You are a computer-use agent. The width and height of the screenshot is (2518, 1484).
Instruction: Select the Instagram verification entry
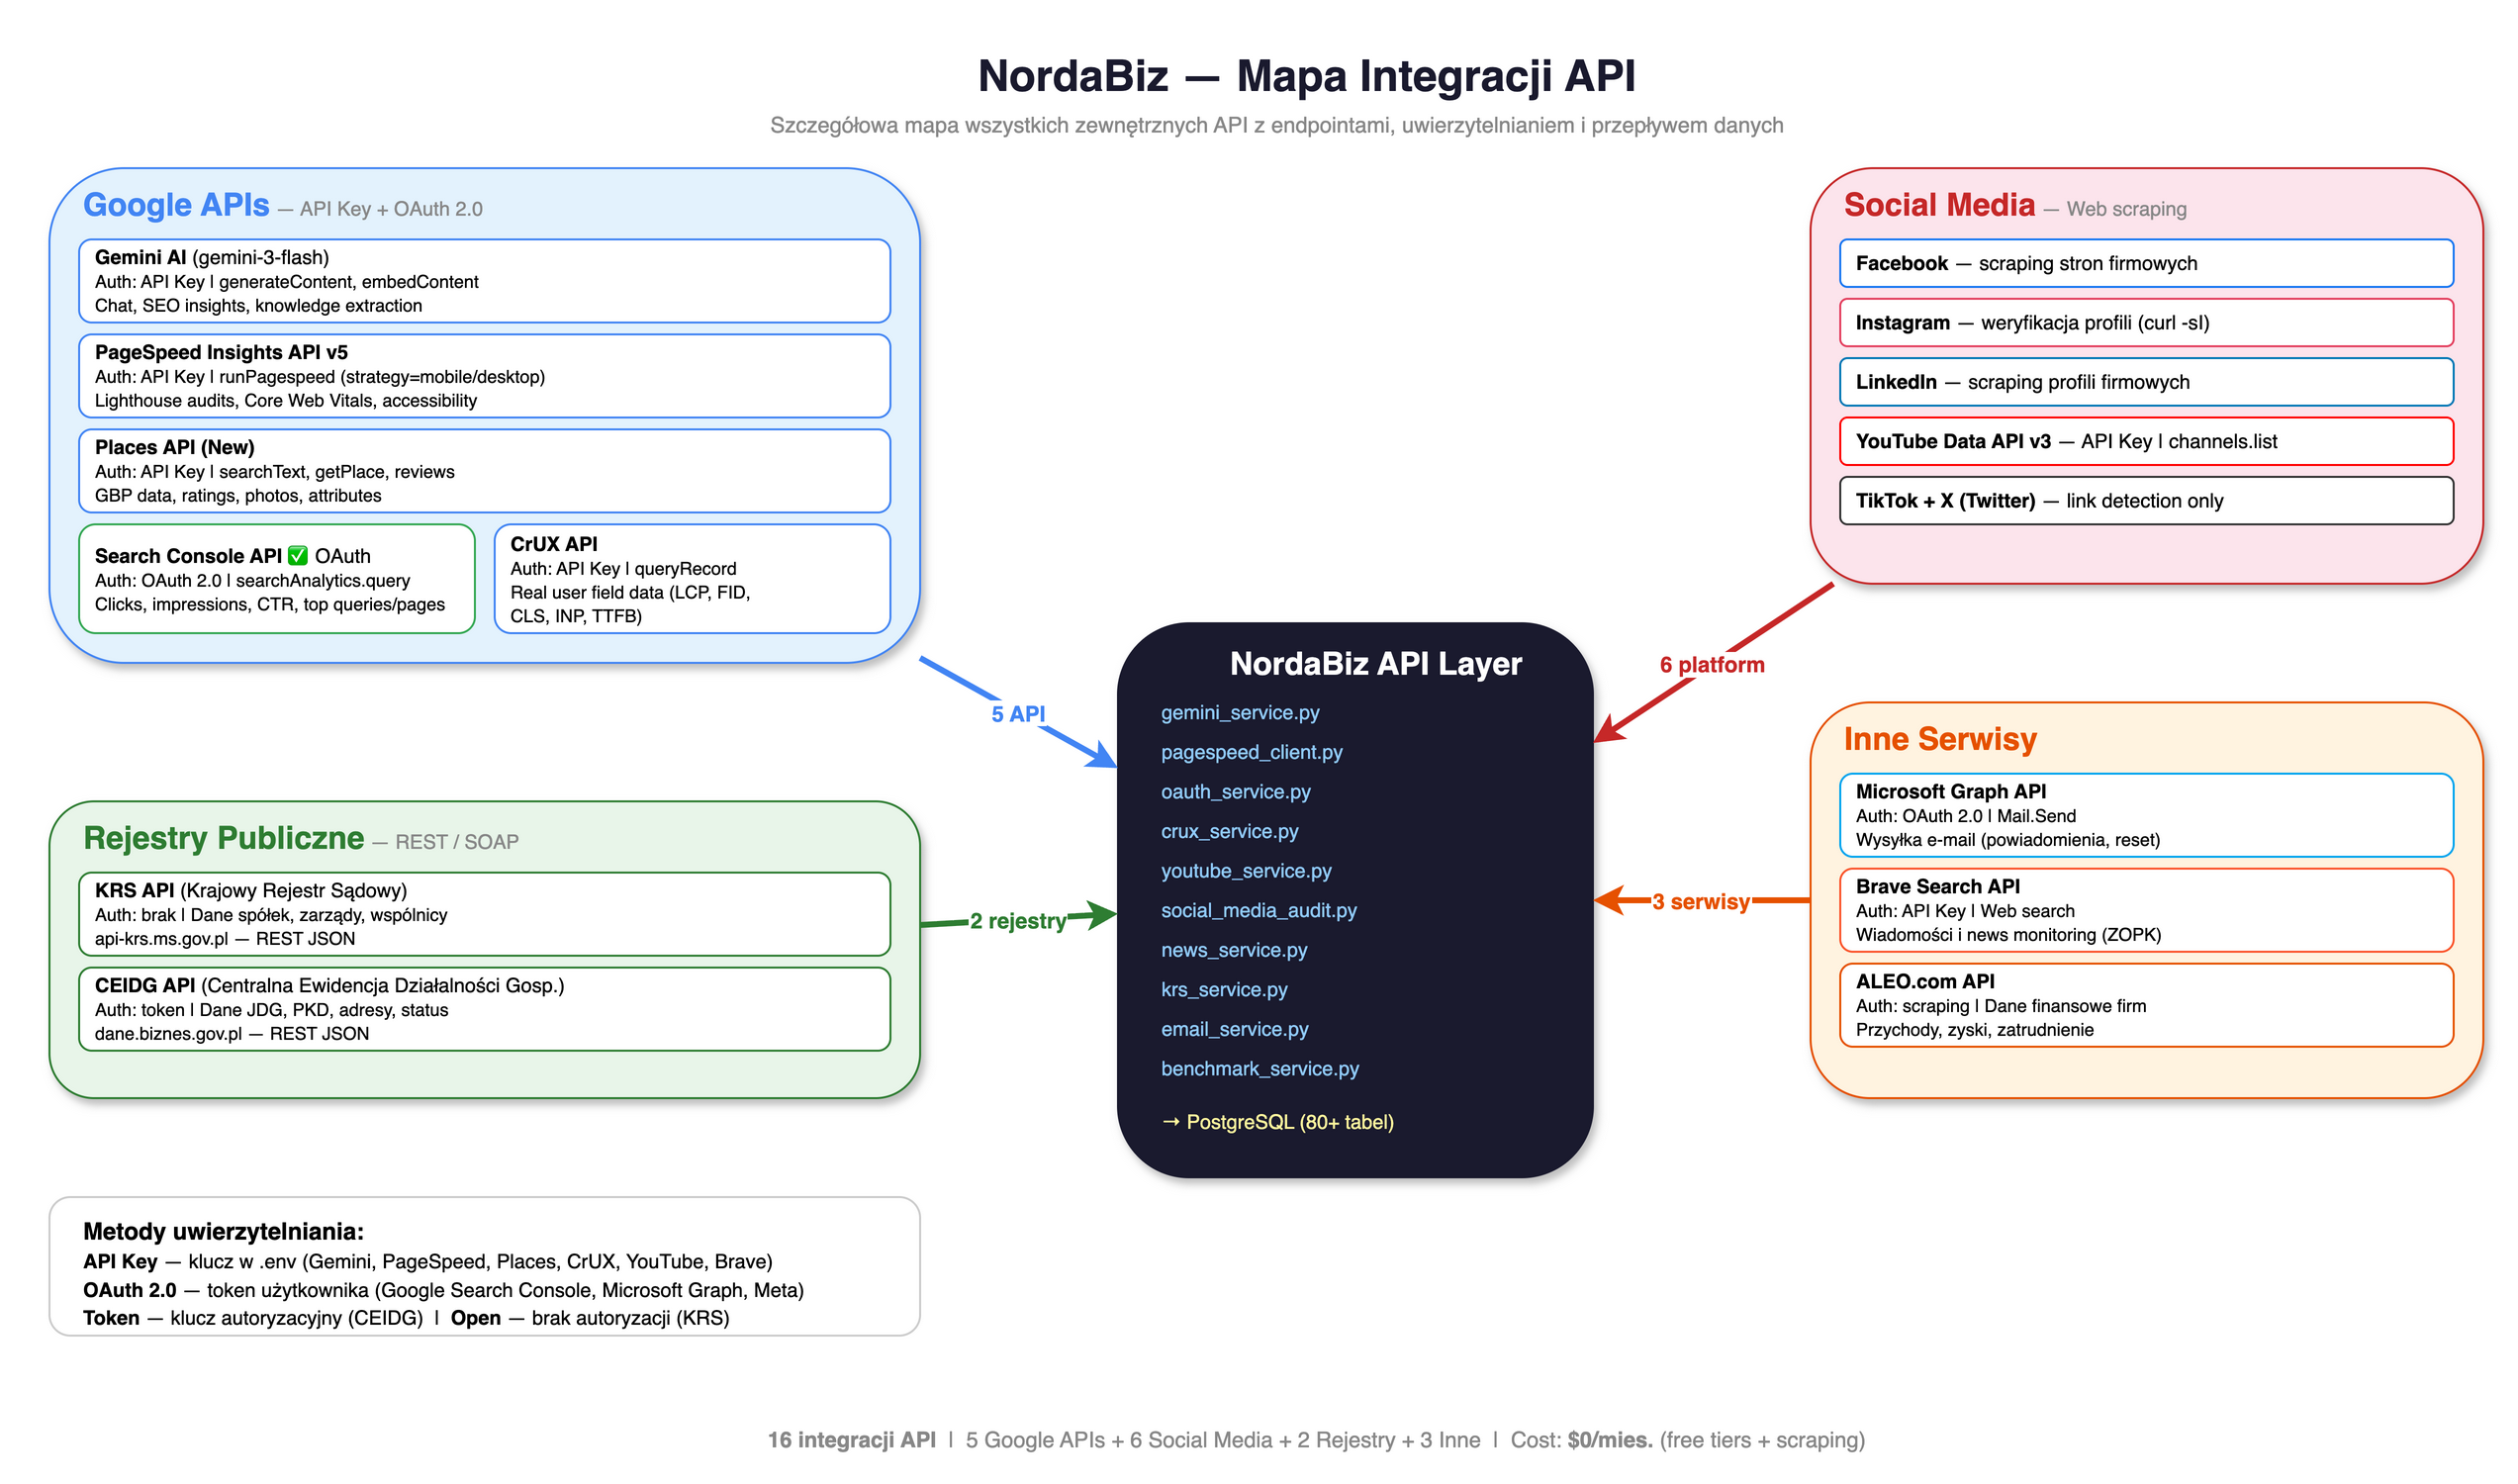[2146, 323]
